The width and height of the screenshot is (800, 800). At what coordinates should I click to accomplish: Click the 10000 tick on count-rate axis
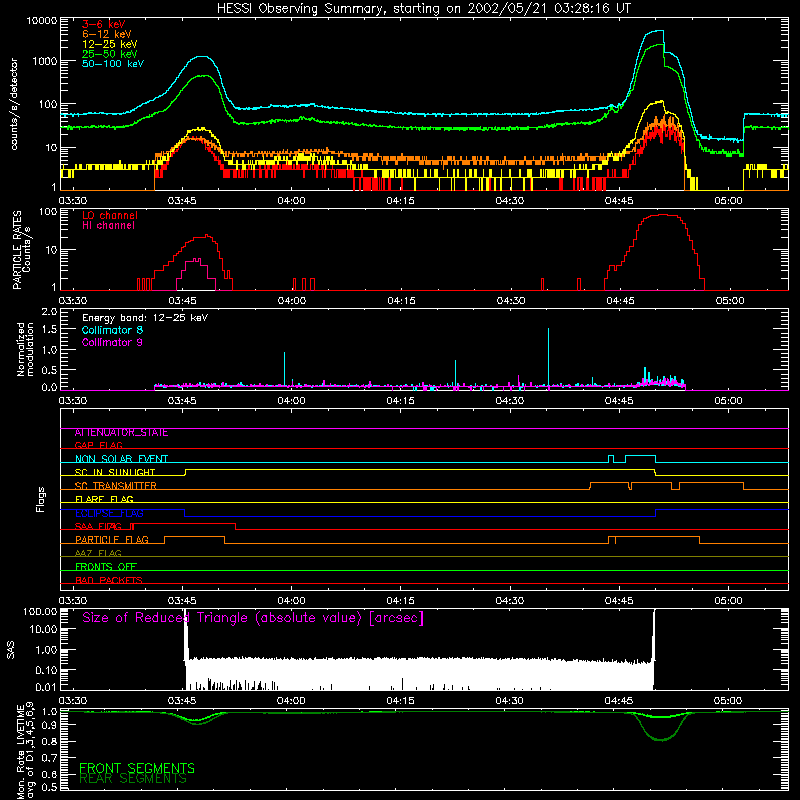tap(42, 21)
